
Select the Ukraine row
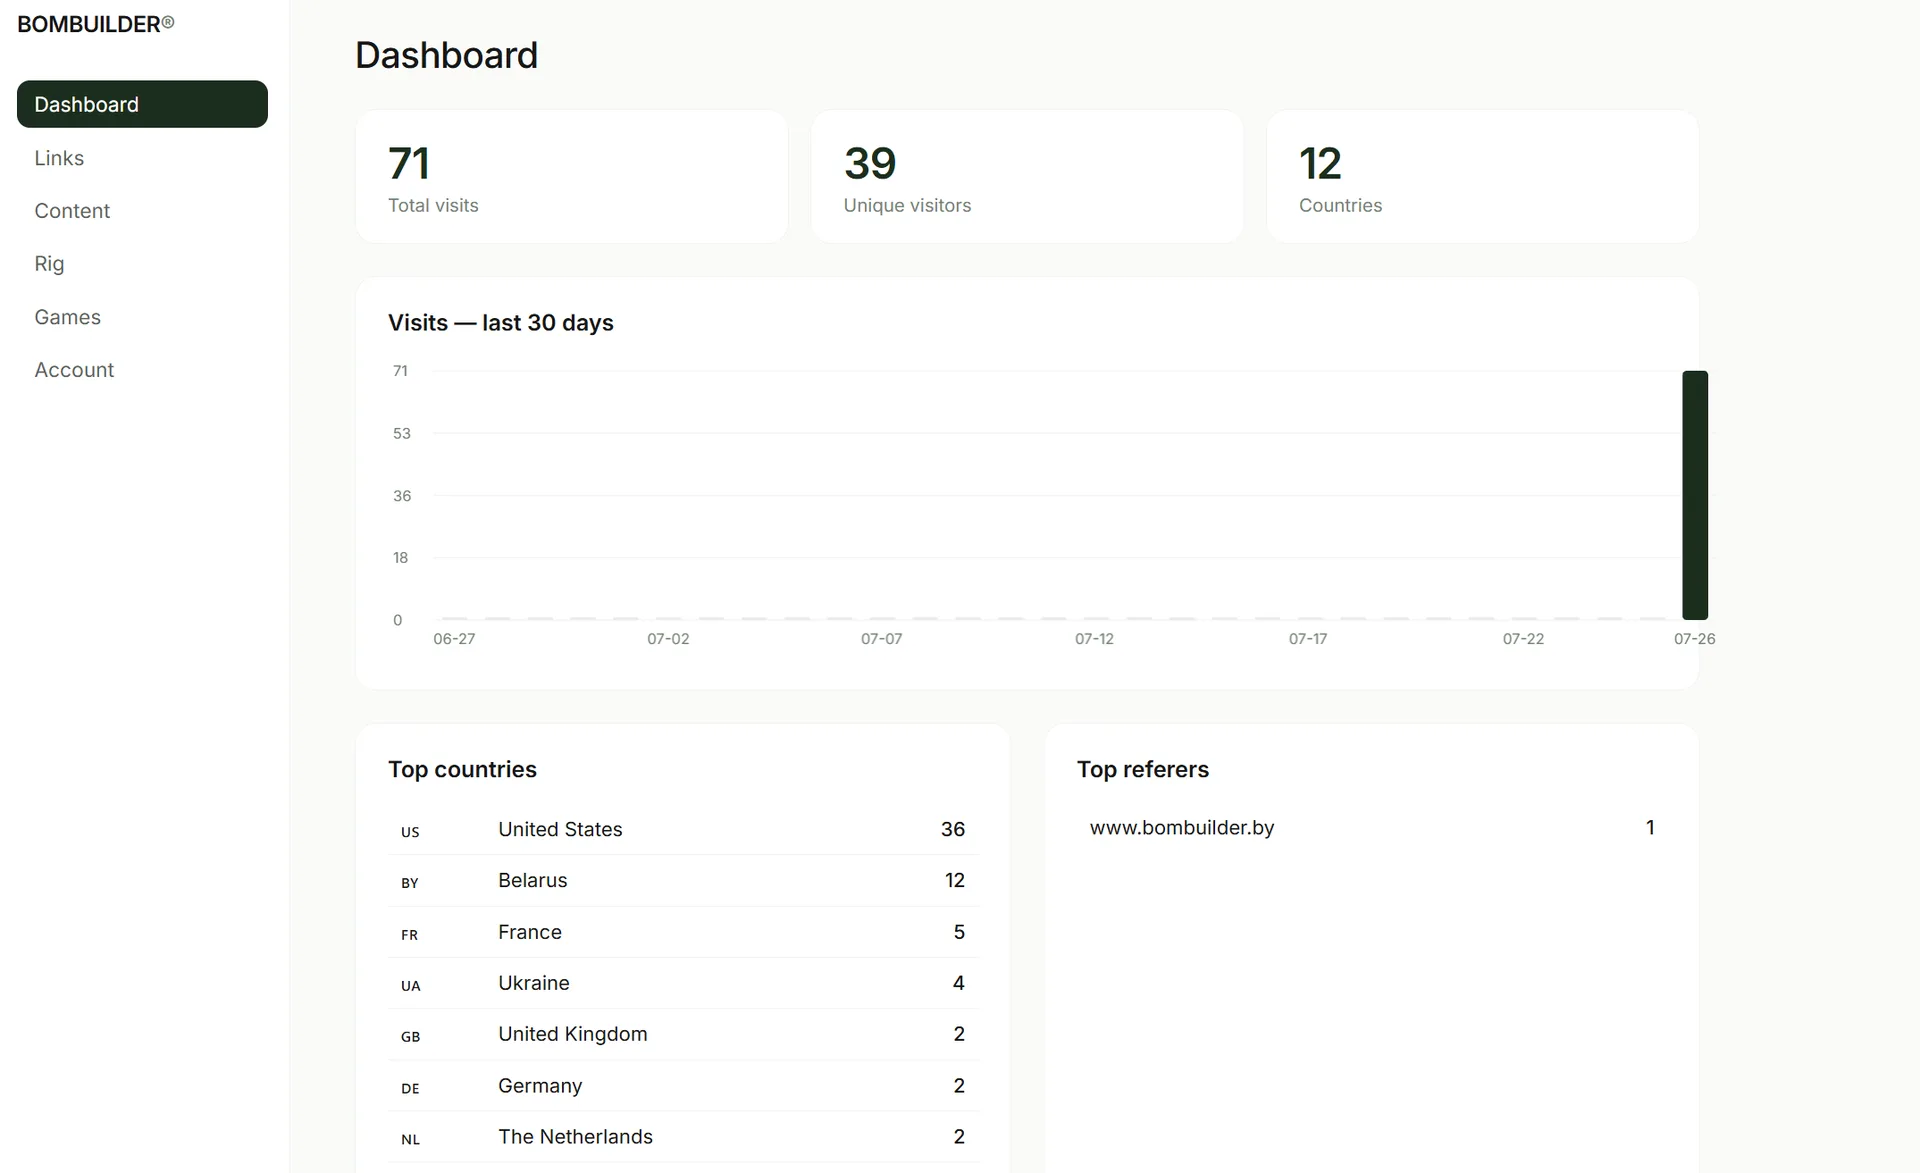[683, 983]
